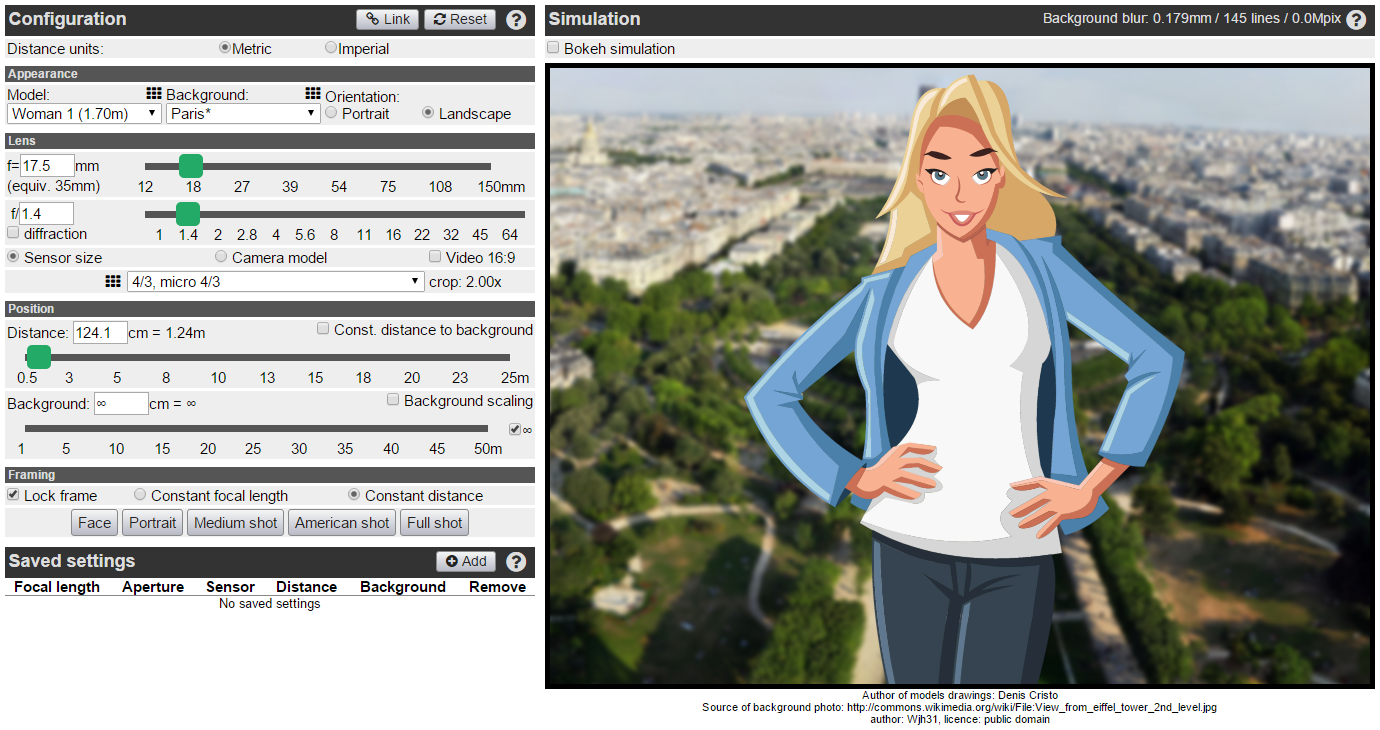Toggle the diffraction checkbox

tap(14, 233)
